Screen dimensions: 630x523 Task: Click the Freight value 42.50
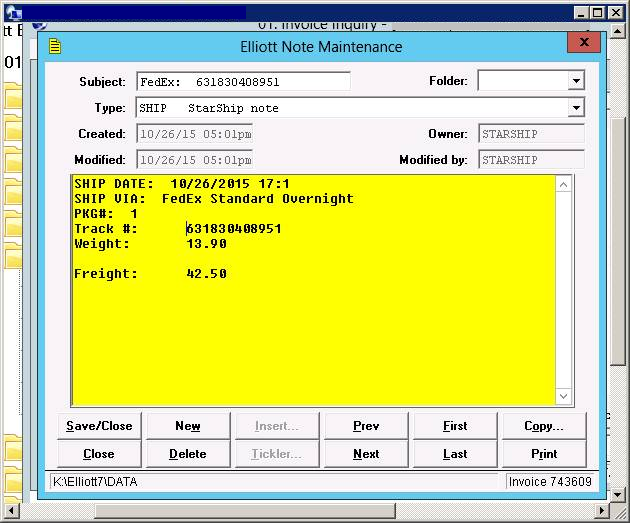coord(207,274)
